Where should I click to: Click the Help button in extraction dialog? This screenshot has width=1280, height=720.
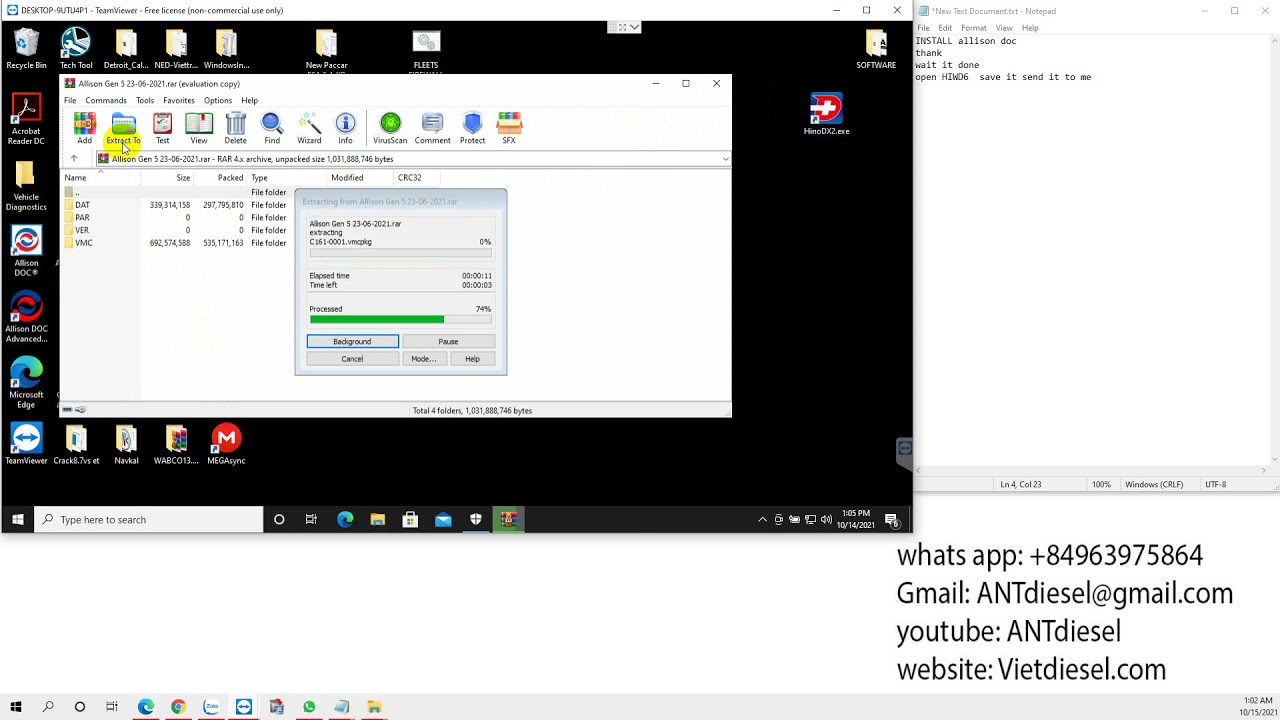(x=472, y=359)
